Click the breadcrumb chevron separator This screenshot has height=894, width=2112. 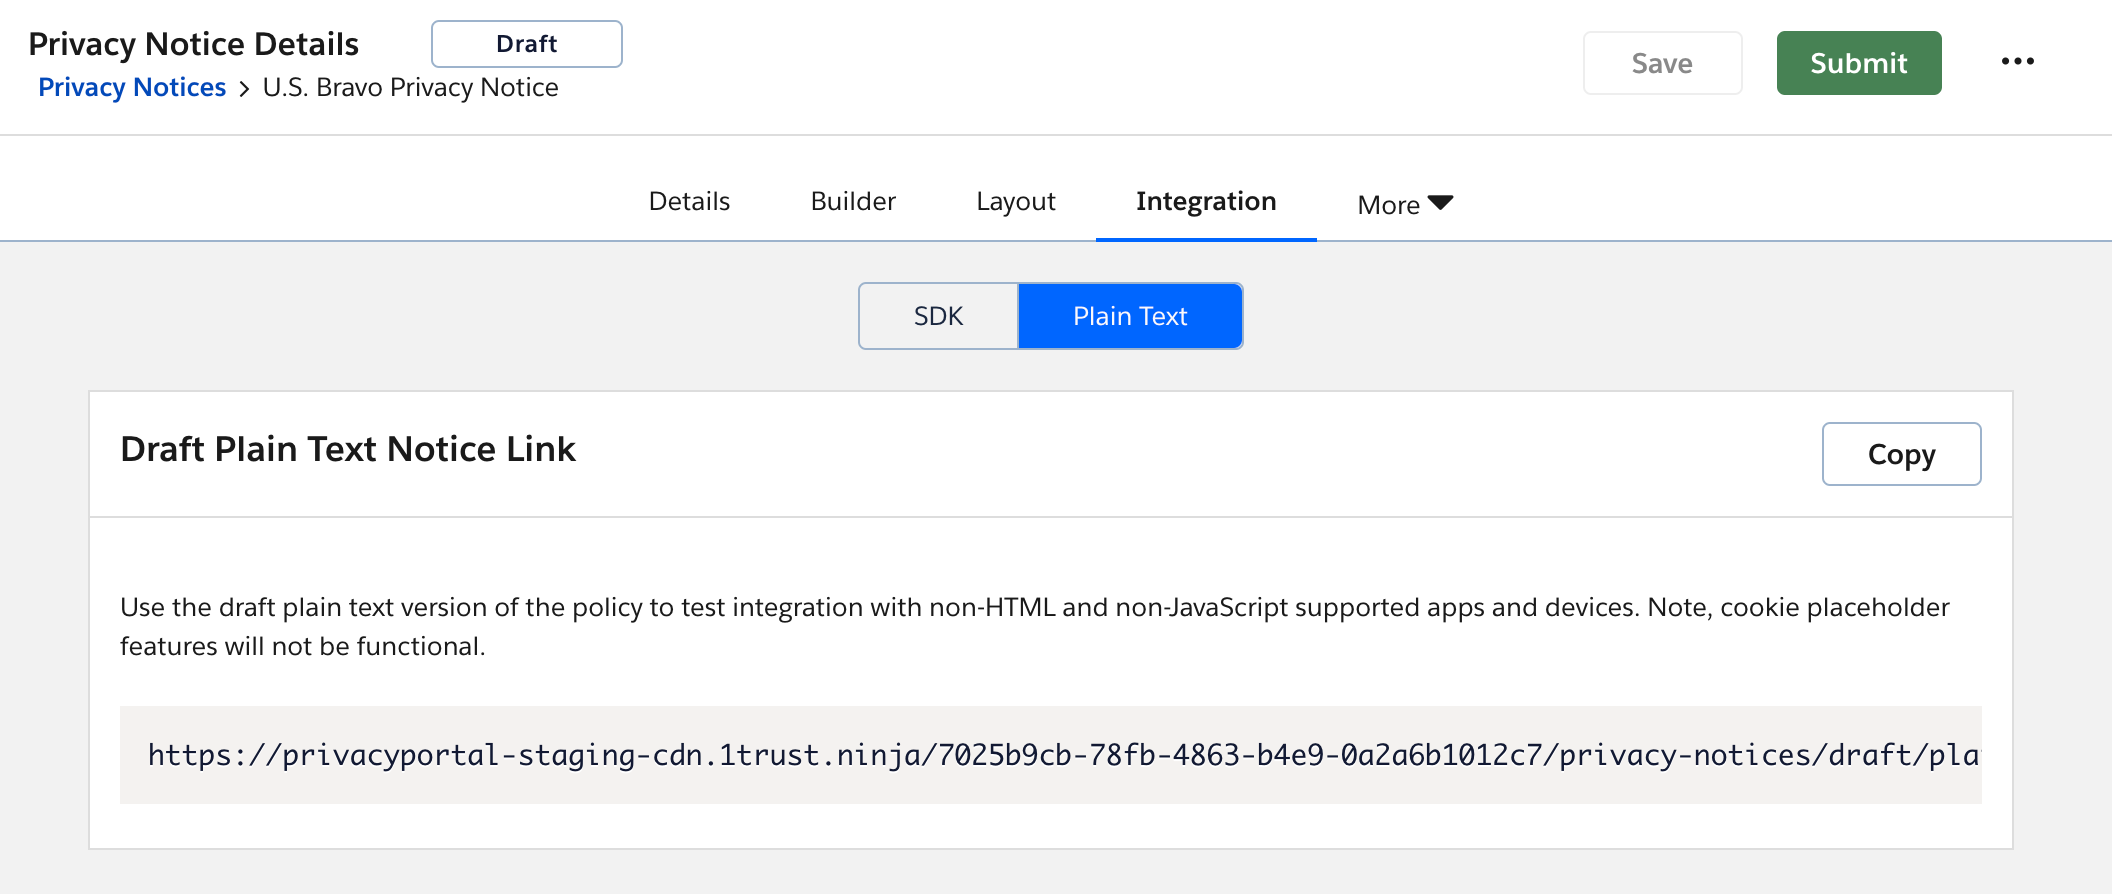(244, 89)
